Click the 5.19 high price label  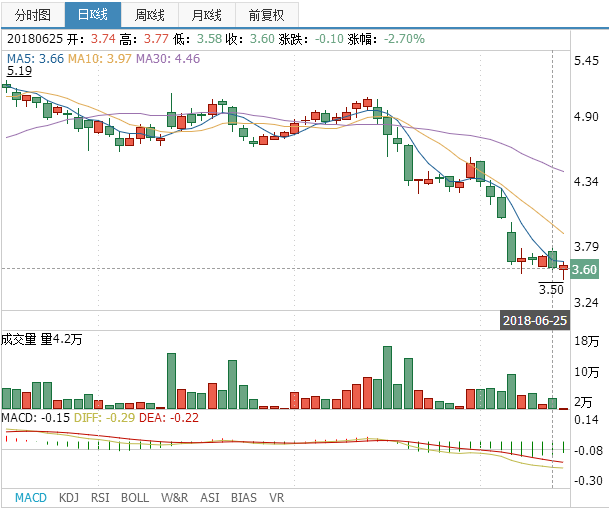tap(19, 71)
